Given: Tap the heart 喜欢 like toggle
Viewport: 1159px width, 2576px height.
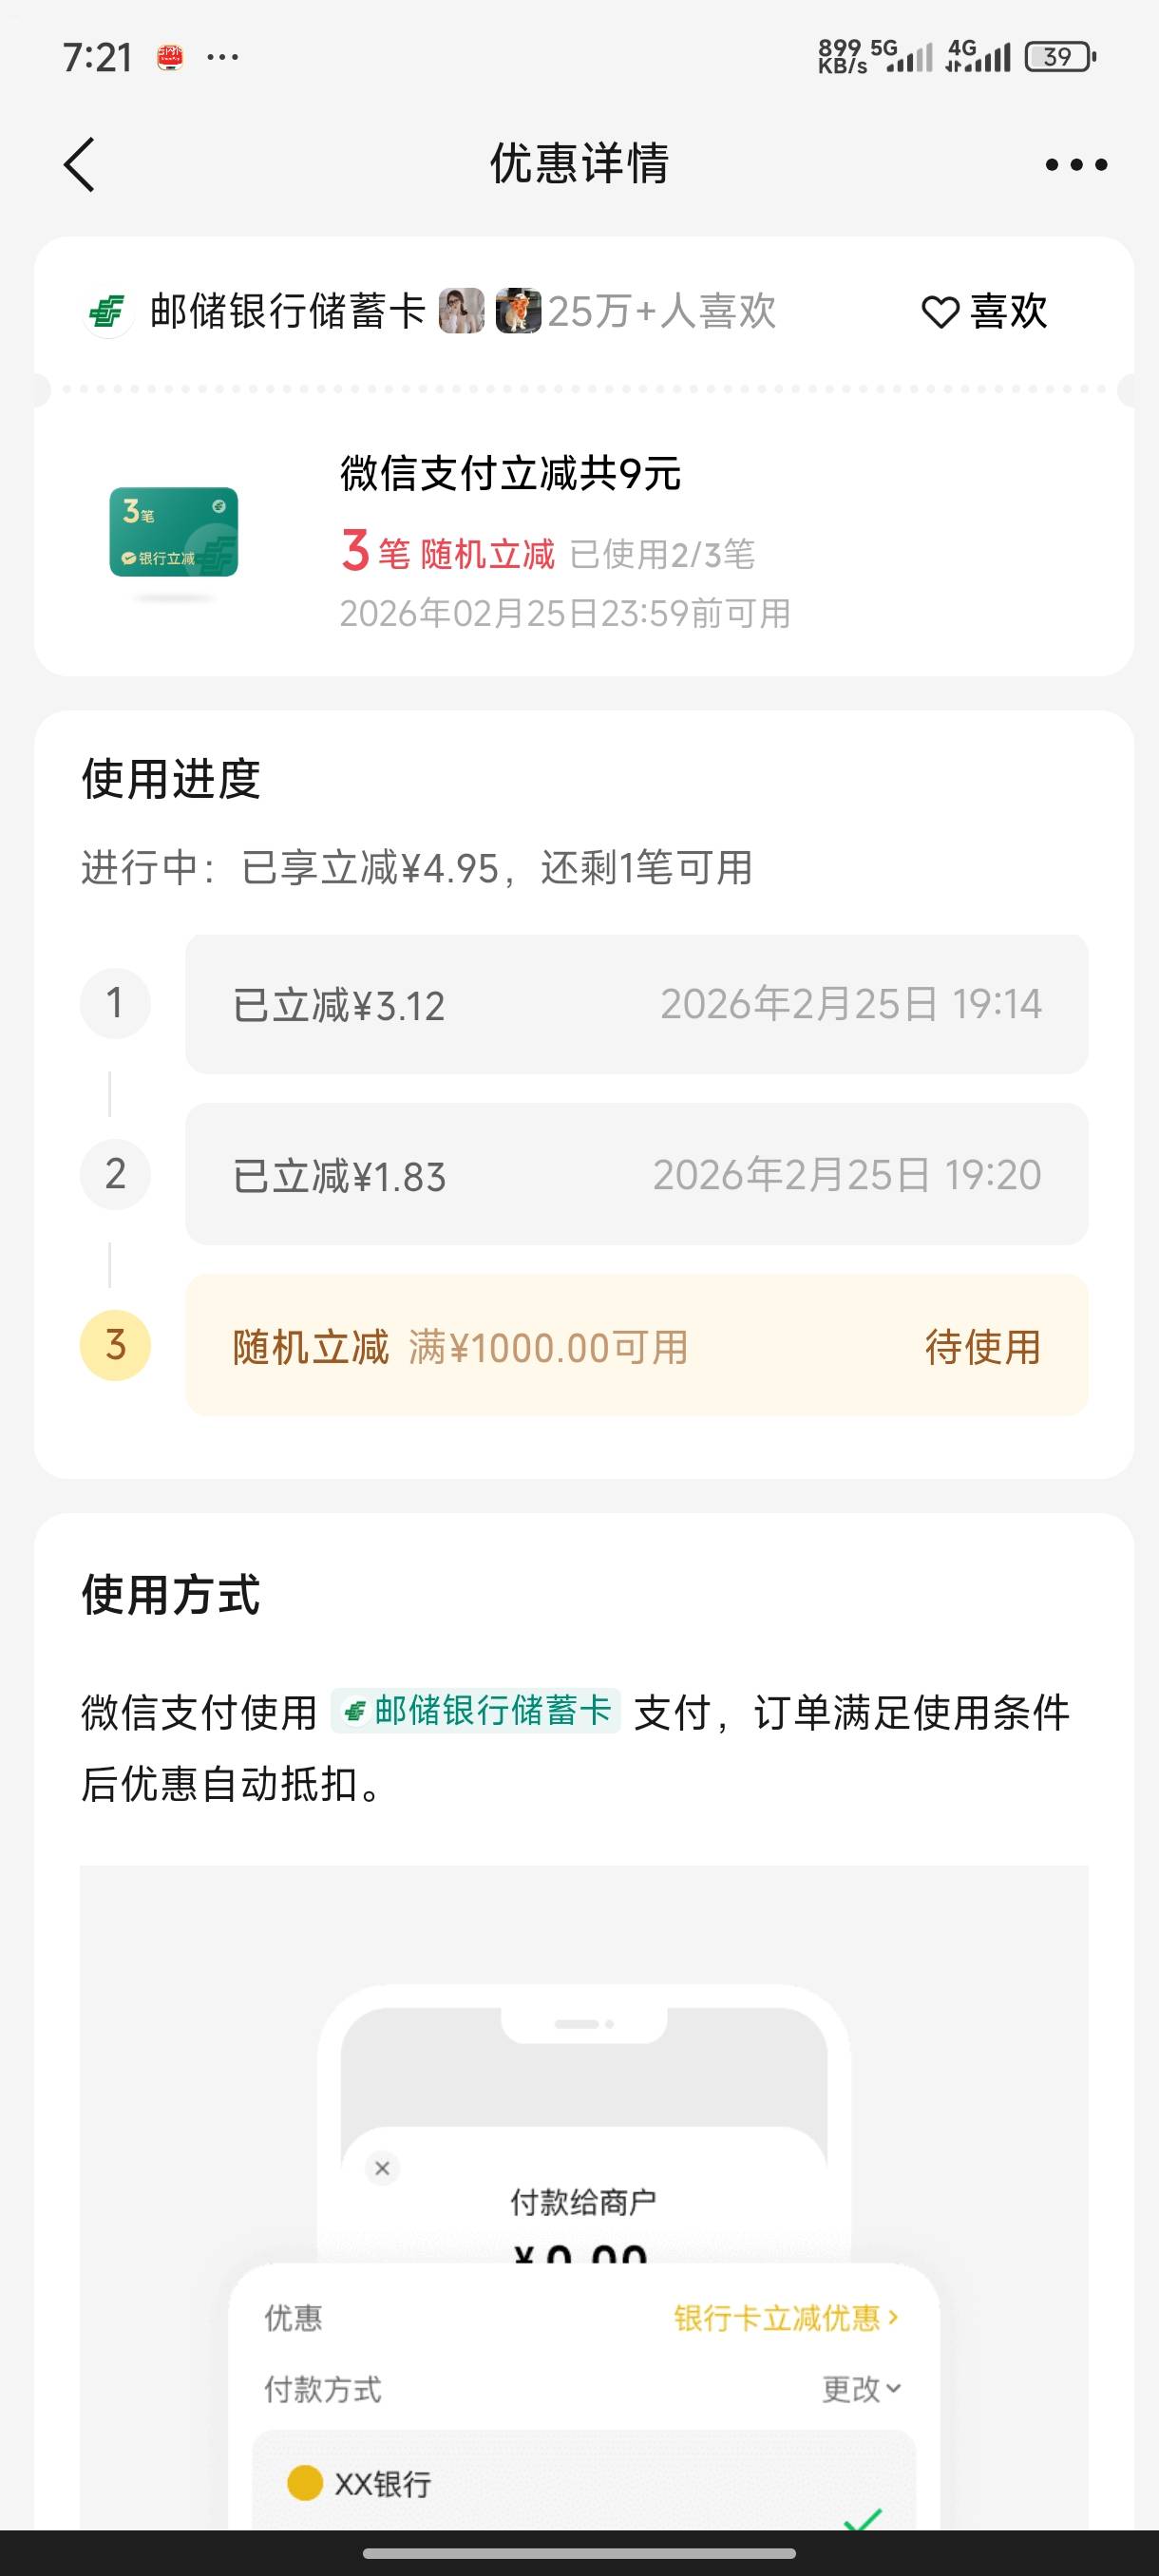Looking at the screenshot, I should [984, 312].
